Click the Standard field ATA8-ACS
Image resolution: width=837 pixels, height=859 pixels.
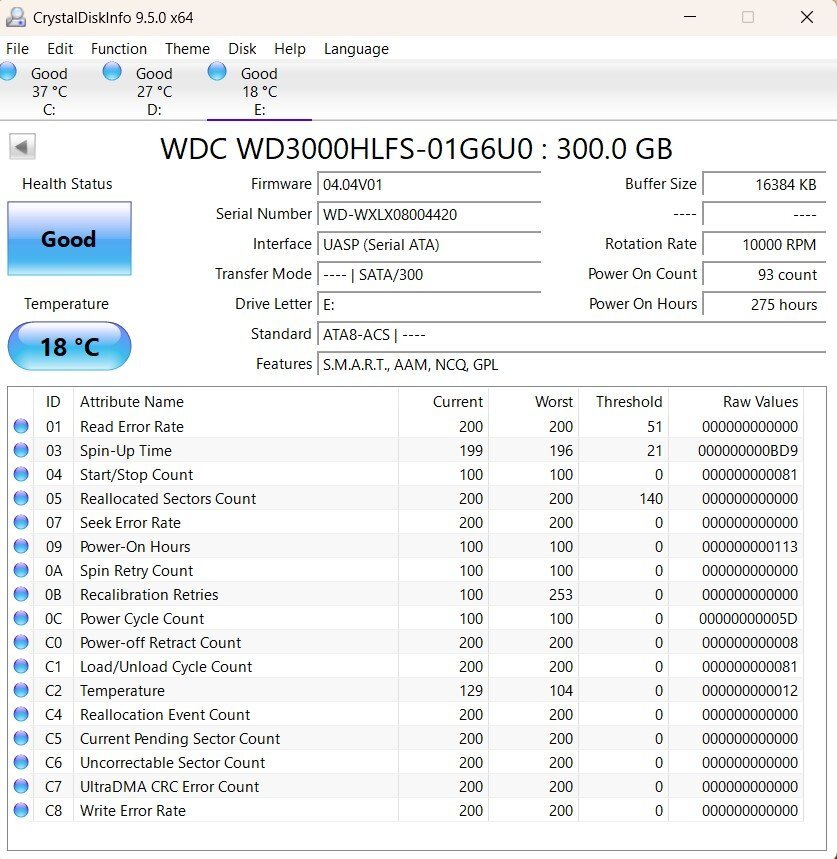coord(571,334)
